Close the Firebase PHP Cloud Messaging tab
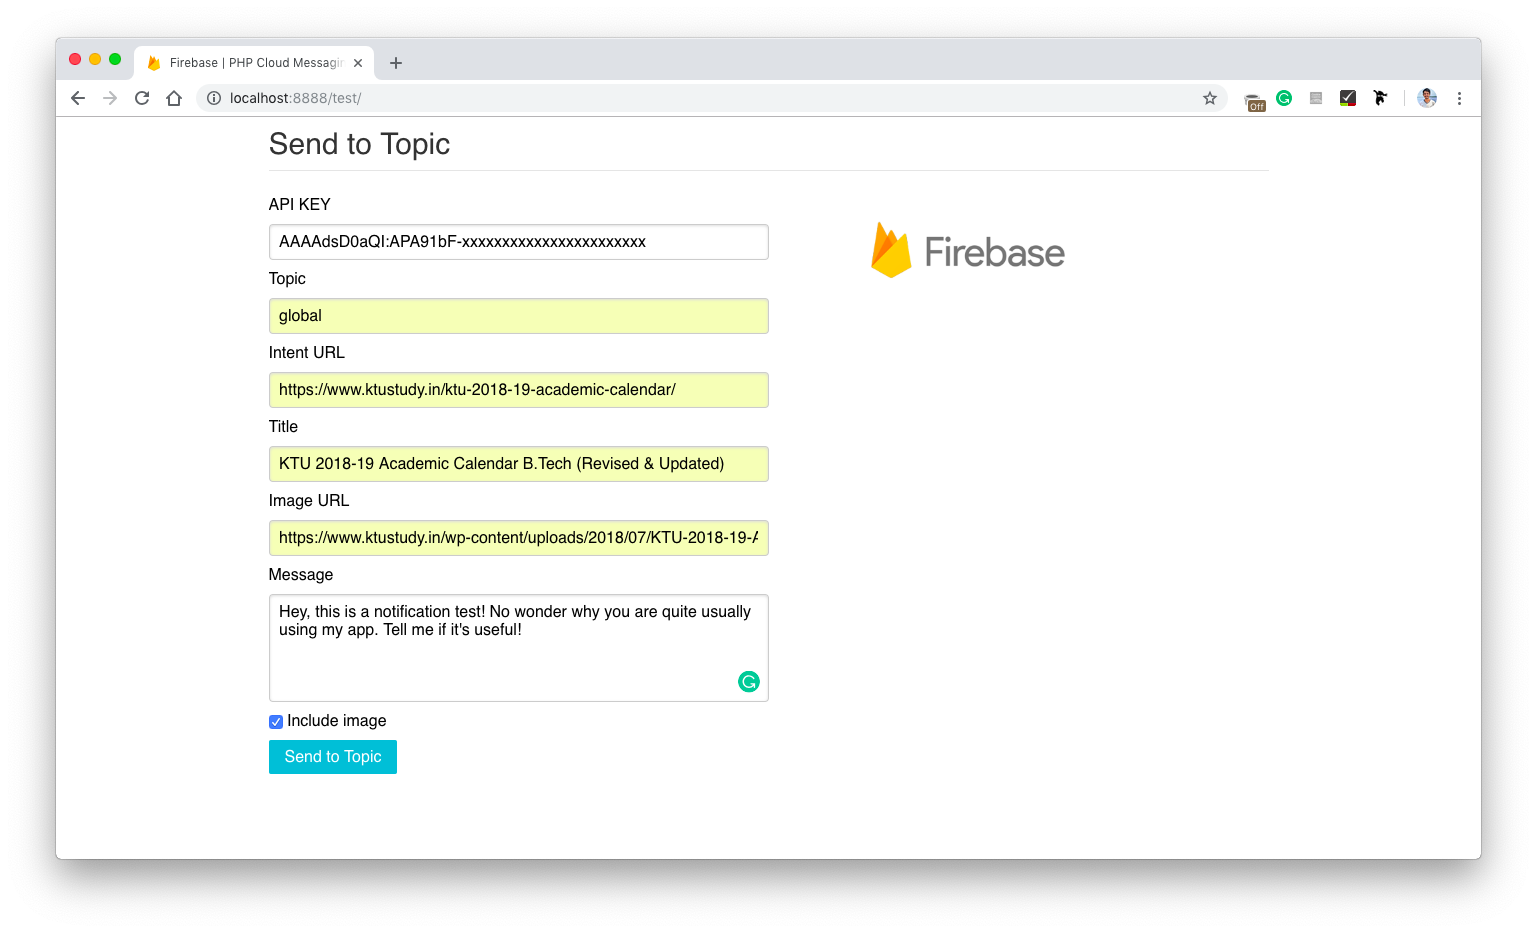The height and width of the screenshot is (933, 1537). 358,62
